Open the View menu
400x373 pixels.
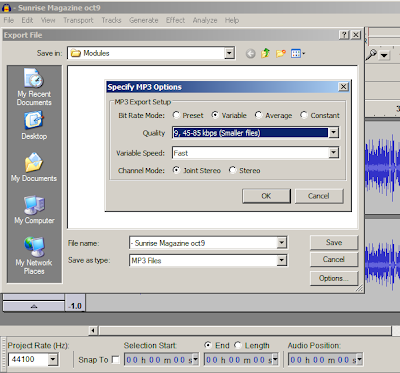[48, 20]
